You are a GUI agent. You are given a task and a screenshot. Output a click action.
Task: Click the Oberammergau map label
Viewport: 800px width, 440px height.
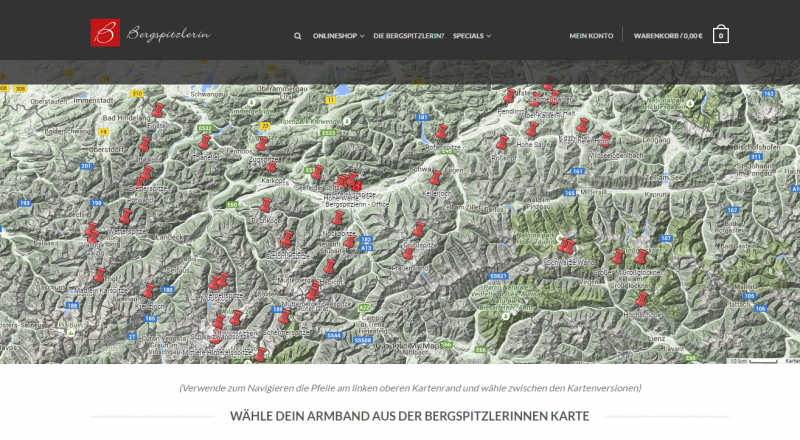click(282, 89)
